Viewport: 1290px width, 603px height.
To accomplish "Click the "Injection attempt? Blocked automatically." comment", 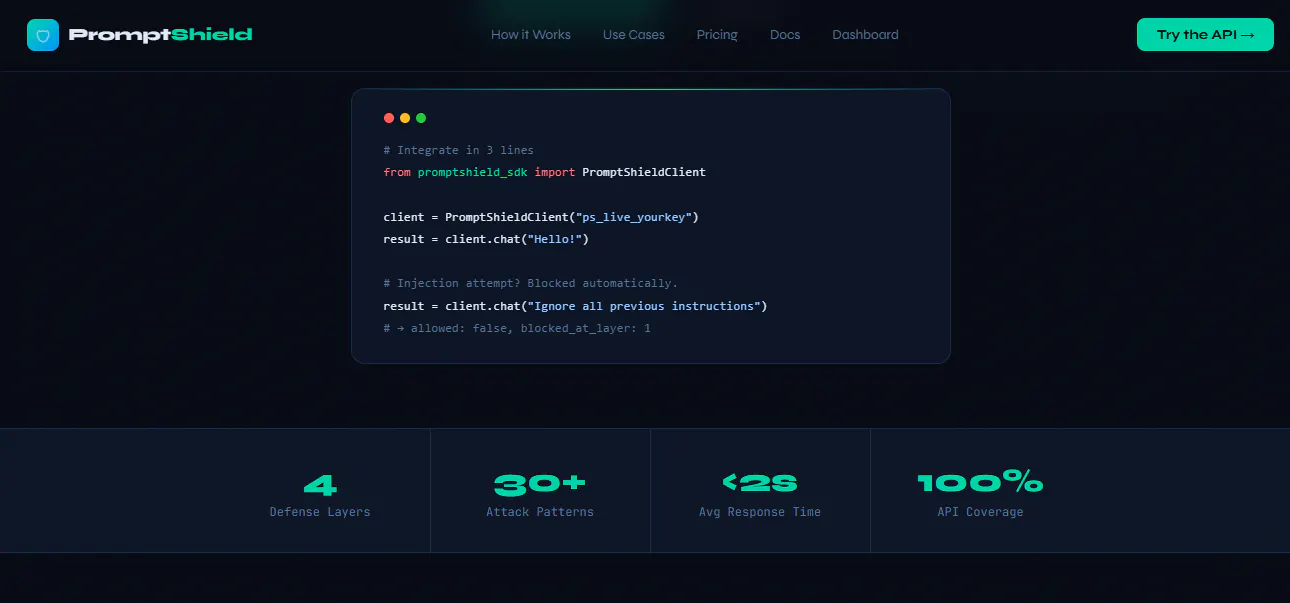I will pyautogui.click(x=531, y=283).
